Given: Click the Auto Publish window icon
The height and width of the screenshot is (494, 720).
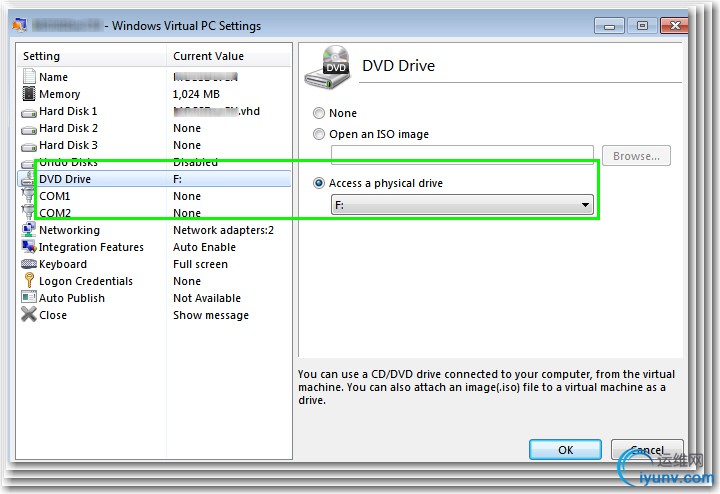Looking at the screenshot, I should tap(29, 297).
